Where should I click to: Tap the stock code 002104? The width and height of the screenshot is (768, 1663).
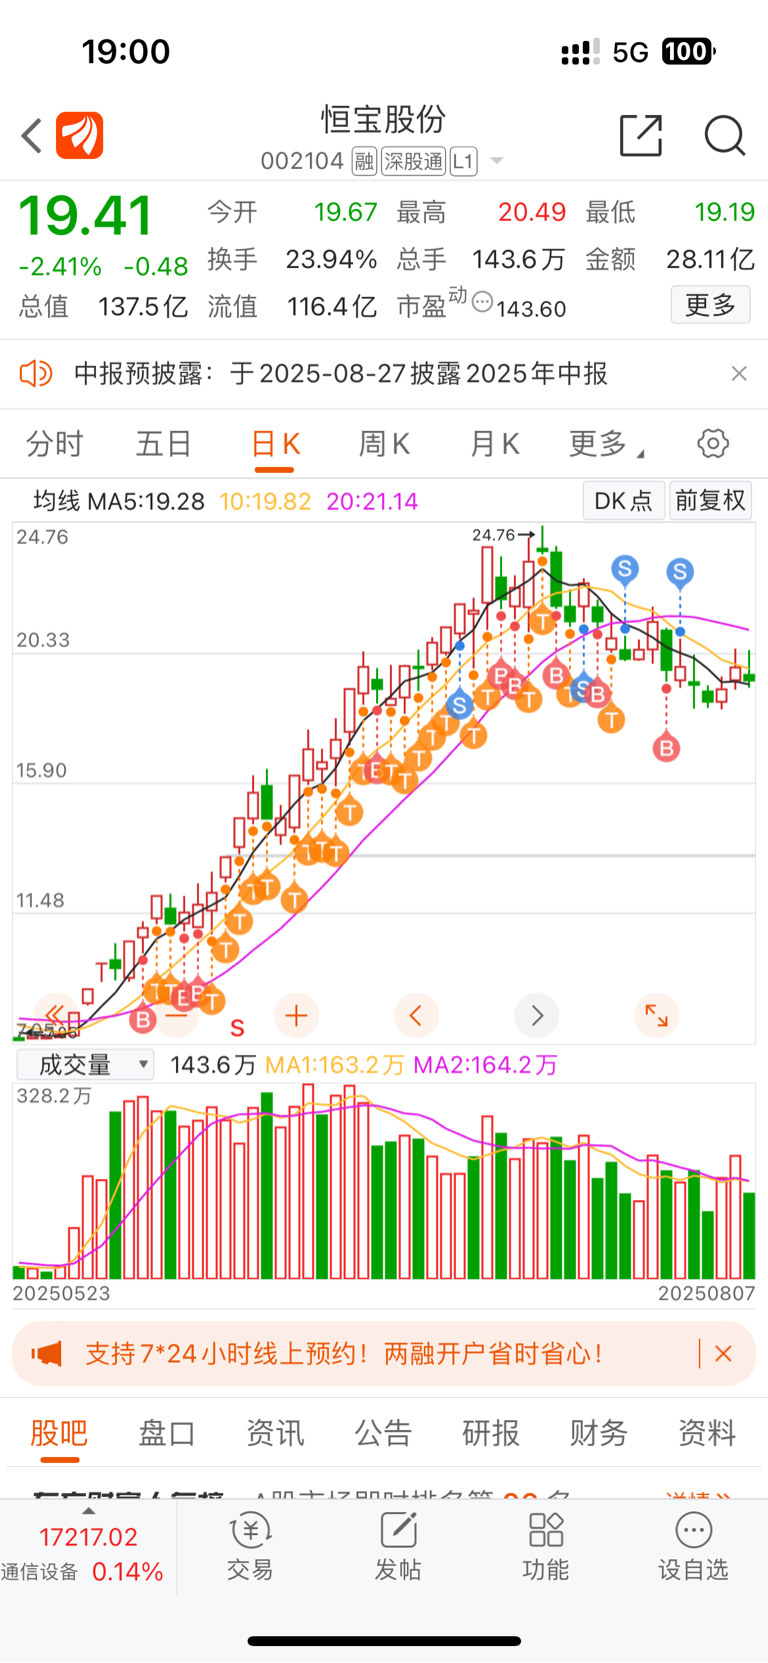tap(302, 161)
